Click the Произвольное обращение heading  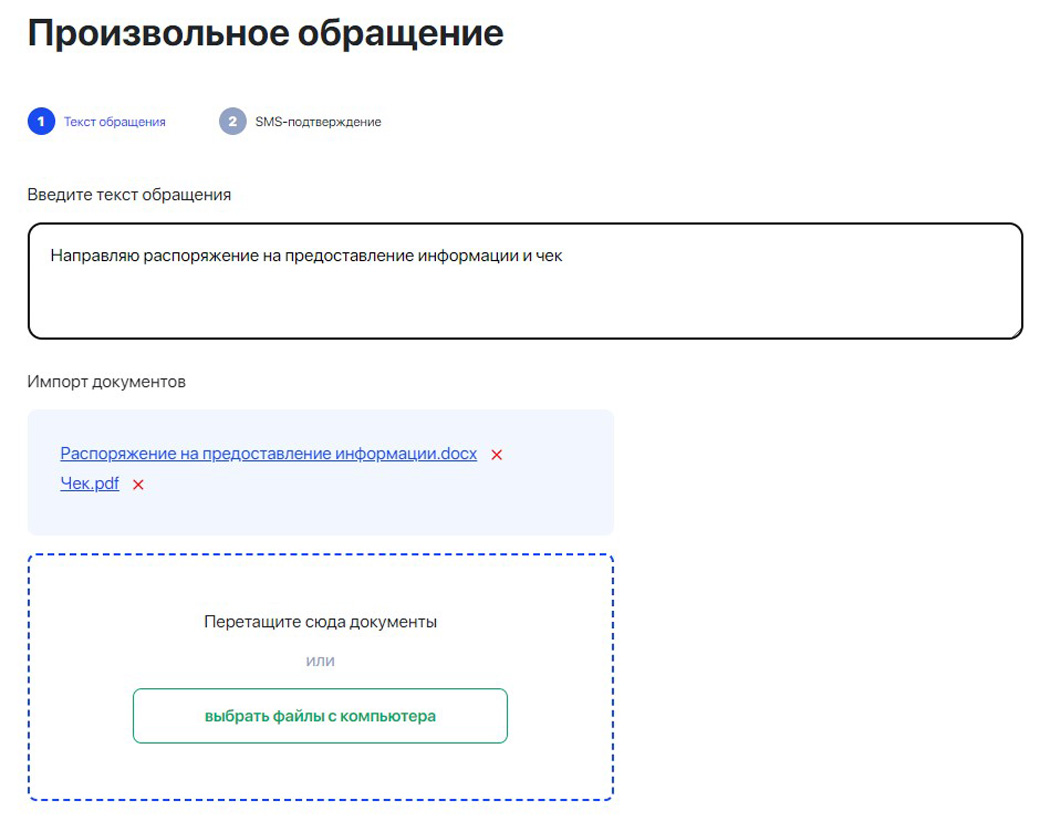pyautogui.click(x=266, y=32)
